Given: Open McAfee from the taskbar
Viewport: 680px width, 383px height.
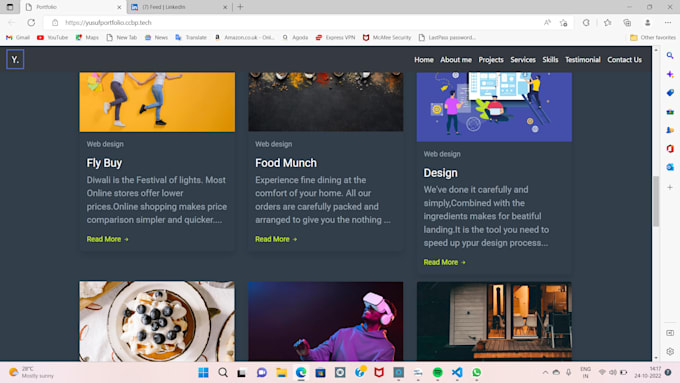Looking at the screenshot, I should tap(379, 373).
